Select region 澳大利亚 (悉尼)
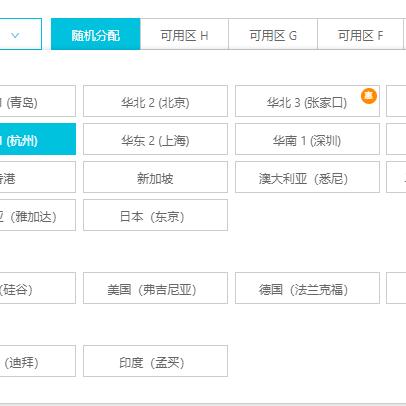Screen dimensions: 406x406 [307, 177]
